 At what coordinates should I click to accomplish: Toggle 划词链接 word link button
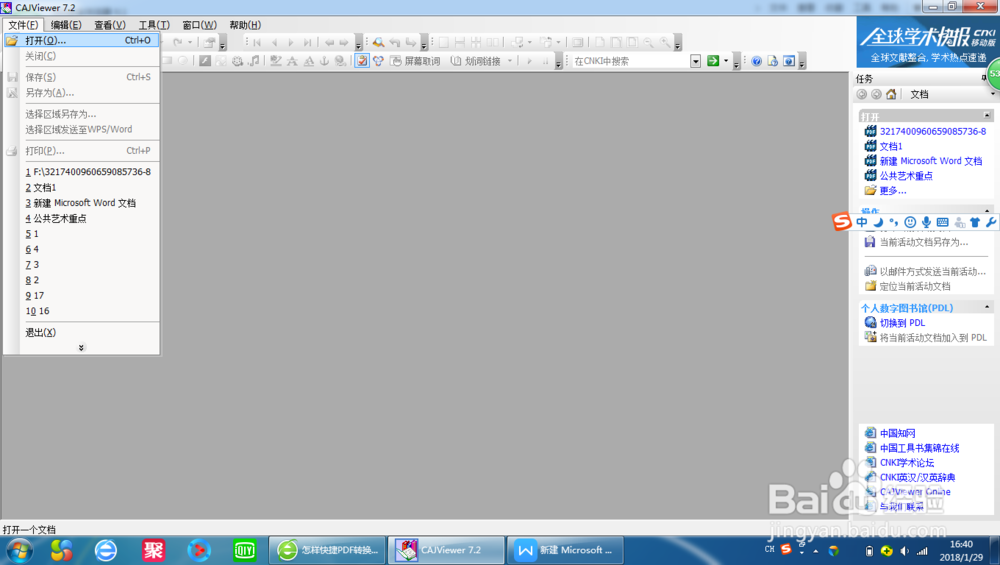[x=475, y=61]
